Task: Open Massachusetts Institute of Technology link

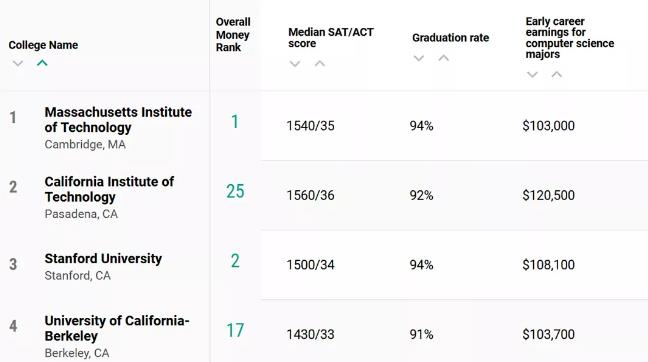Action: [x=118, y=120]
